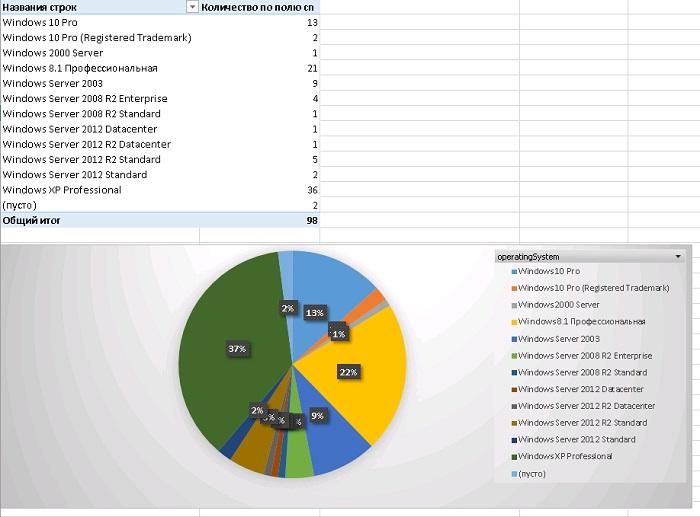Select 'Windows Server 2012 R2 Standard' row label
Screen dimensions: 700x517
pyautogui.click(x=81, y=159)
